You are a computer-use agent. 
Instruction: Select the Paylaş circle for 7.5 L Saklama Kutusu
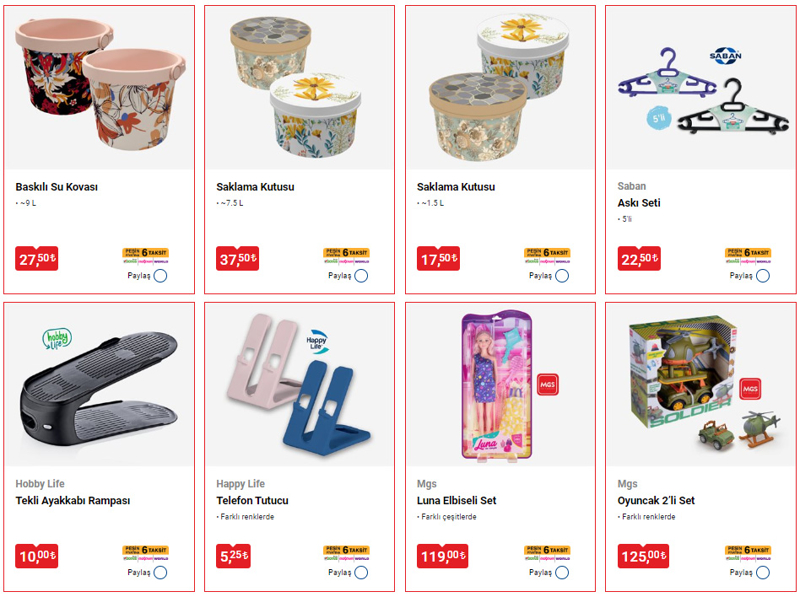tap(361, 276)
